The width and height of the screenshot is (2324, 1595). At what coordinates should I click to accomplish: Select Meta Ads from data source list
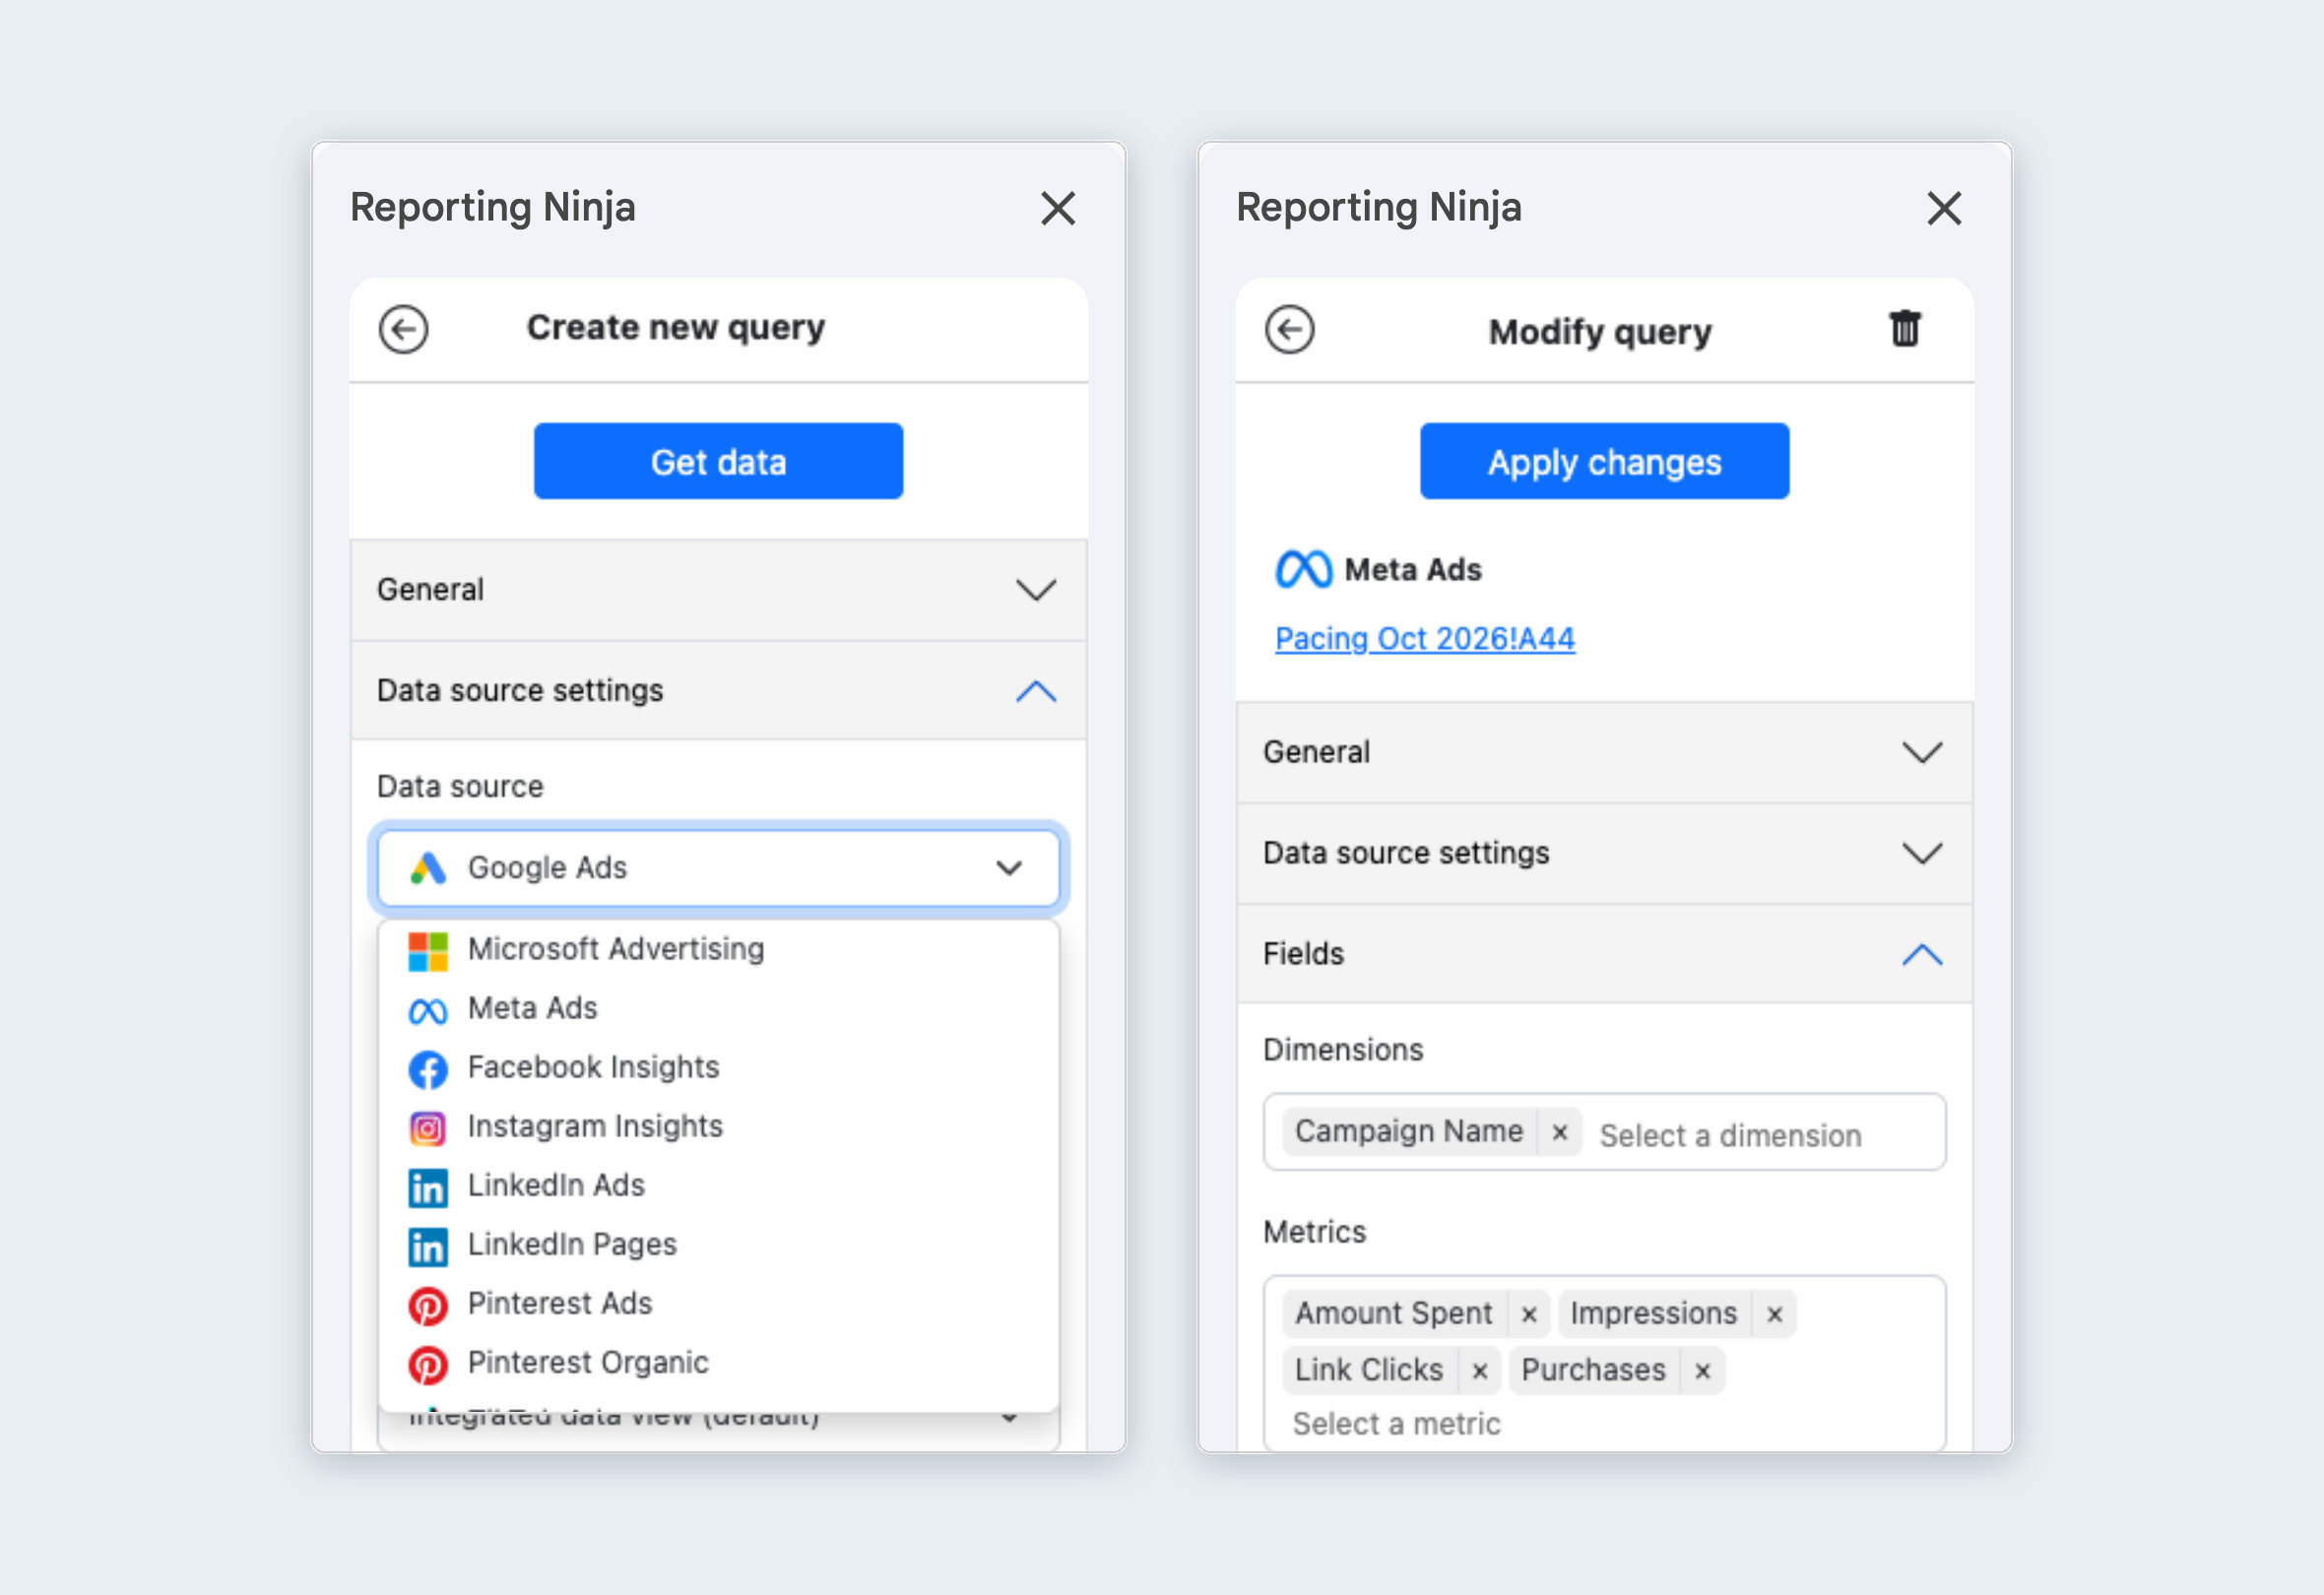pyautogui.click(x=718, y=1008)
